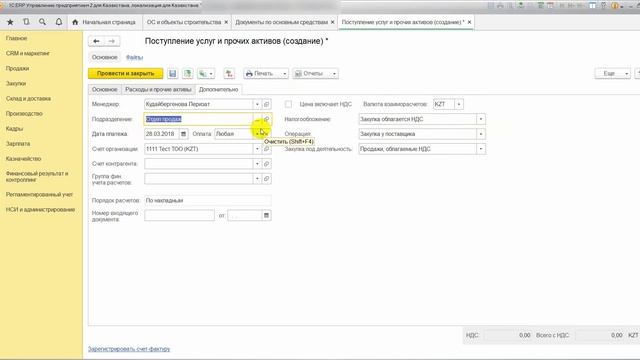The width and height of the screenshot is (640, 360).
Task: Switch to Основное form tab
Action: (x=104, y=89)
